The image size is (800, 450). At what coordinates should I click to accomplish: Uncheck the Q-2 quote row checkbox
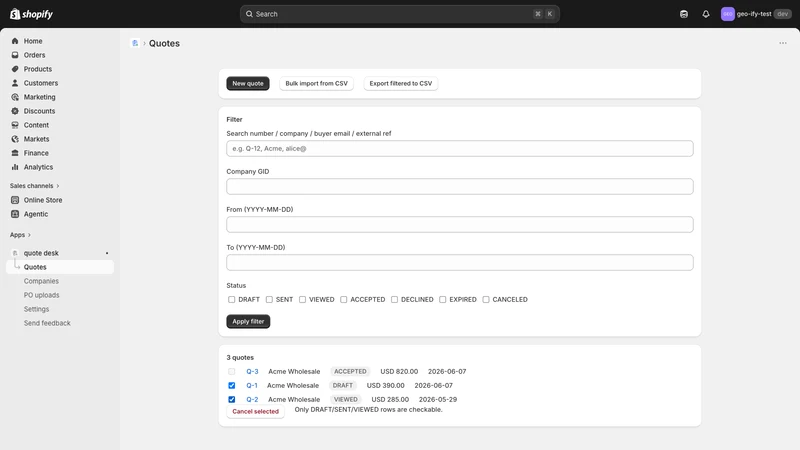tap(232, 399)
